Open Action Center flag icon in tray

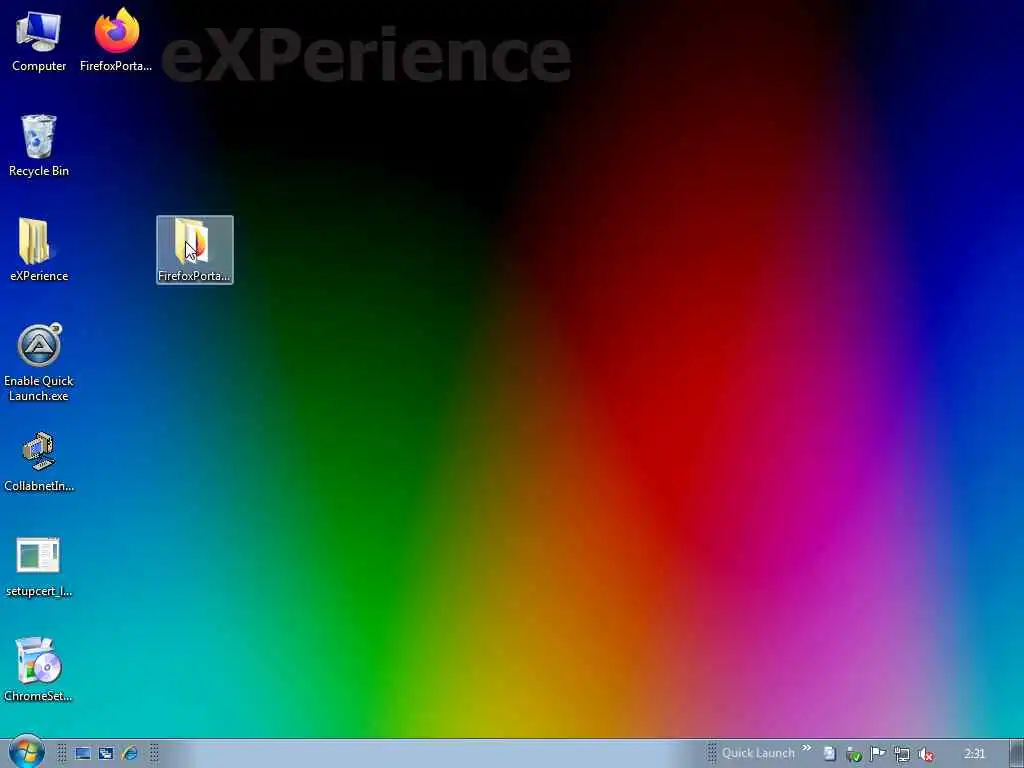[x=878, y=754]
